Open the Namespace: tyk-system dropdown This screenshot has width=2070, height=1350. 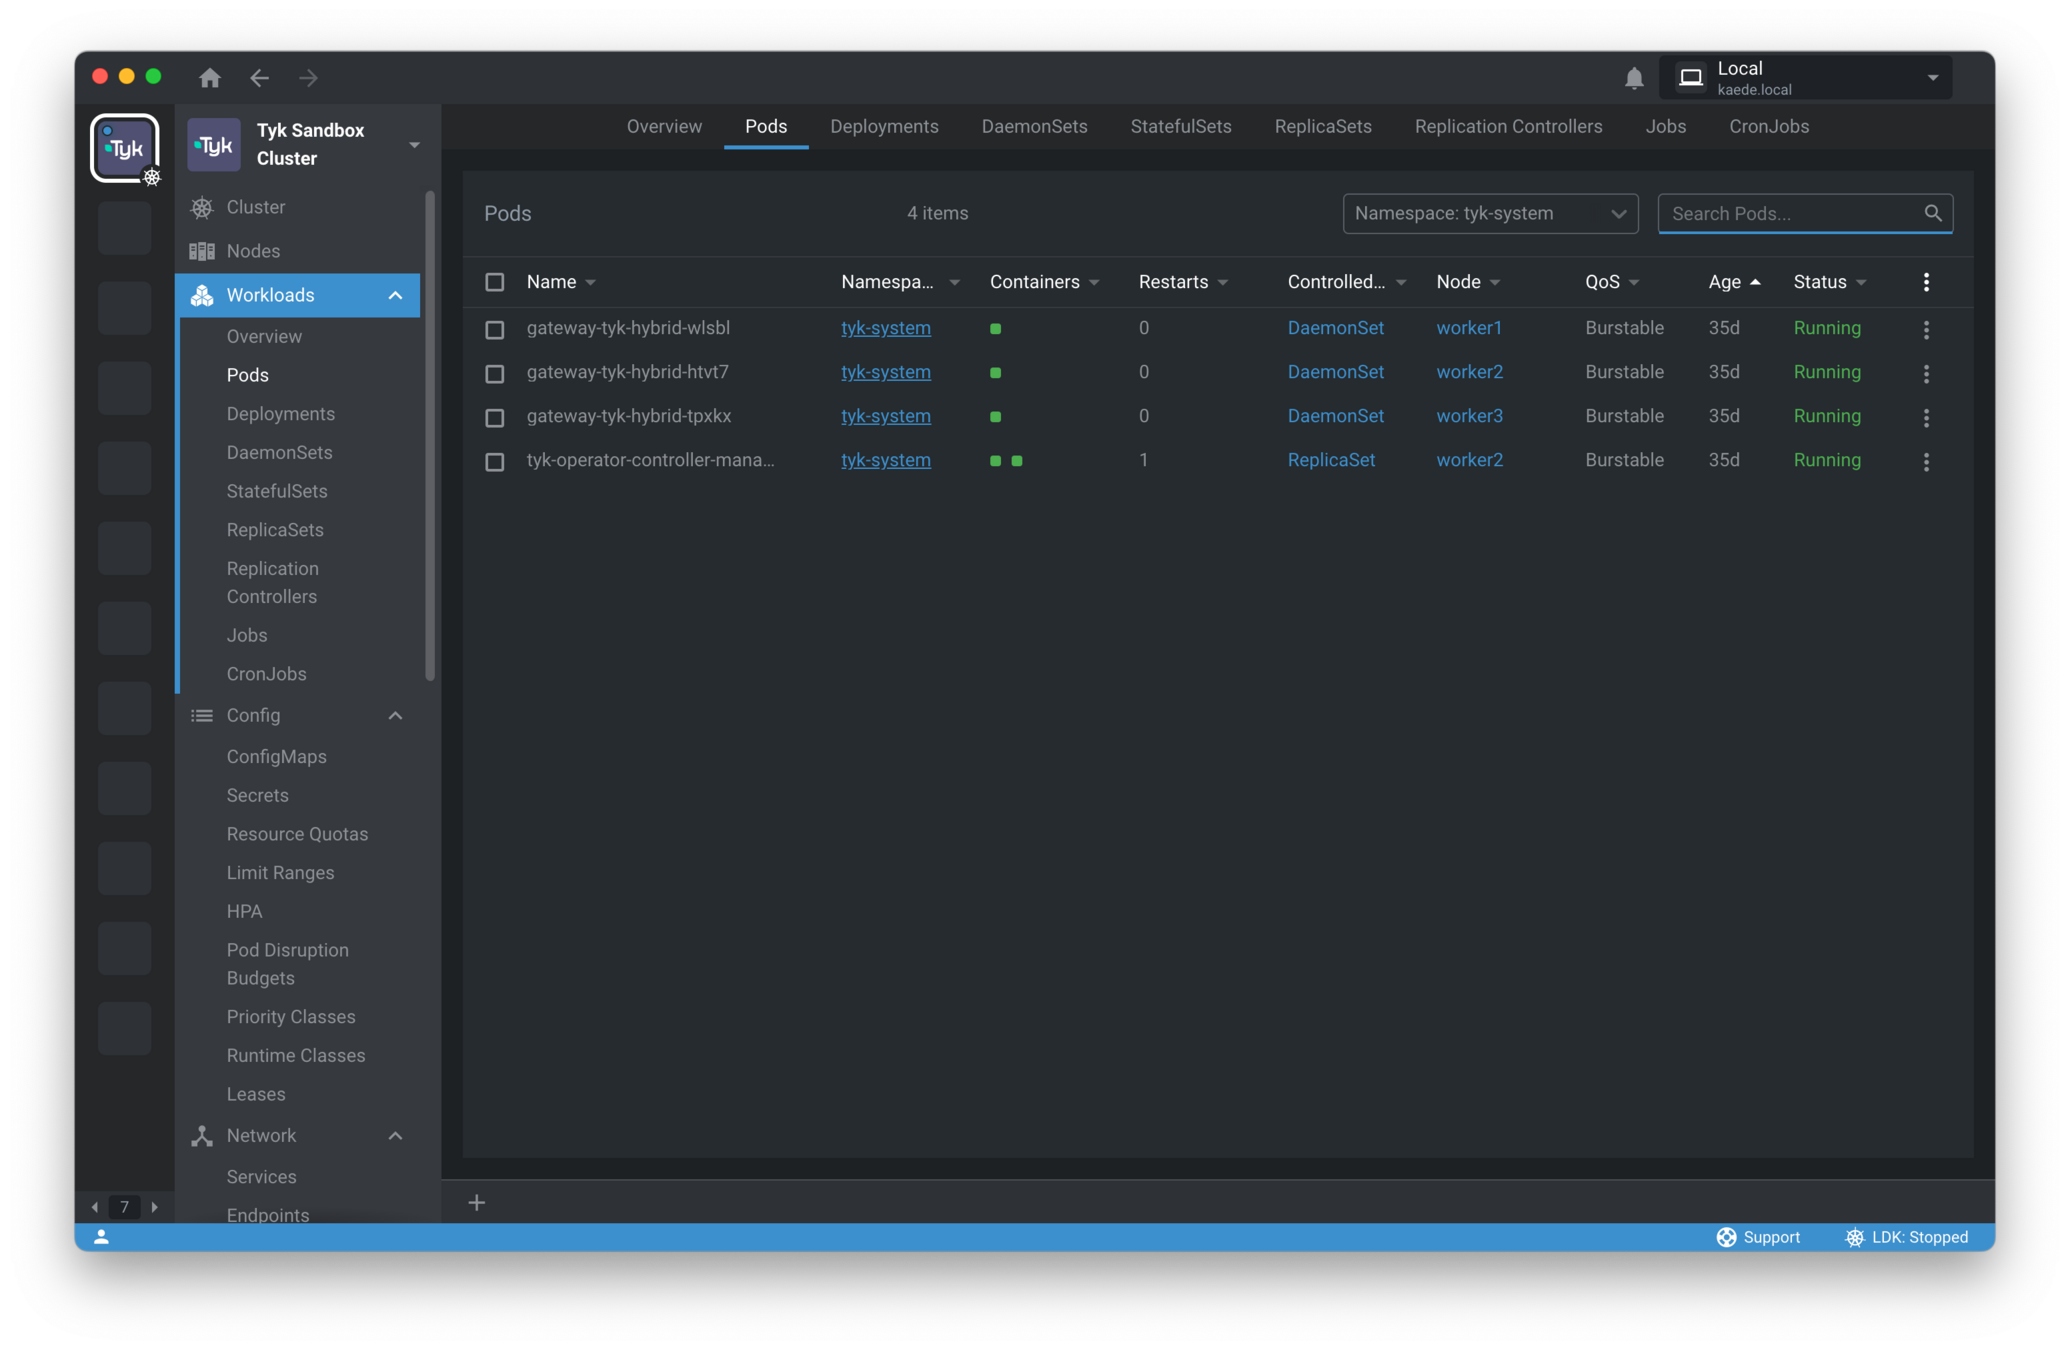1489,213
